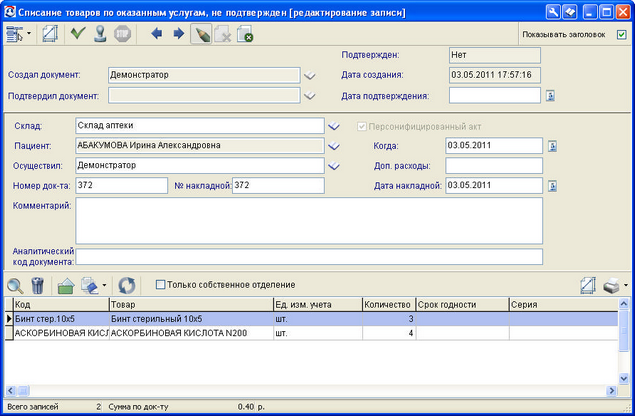Sort by the Товар column header
Screen dimensions: 635x416
pyautogui.click(x=192, y=305)
